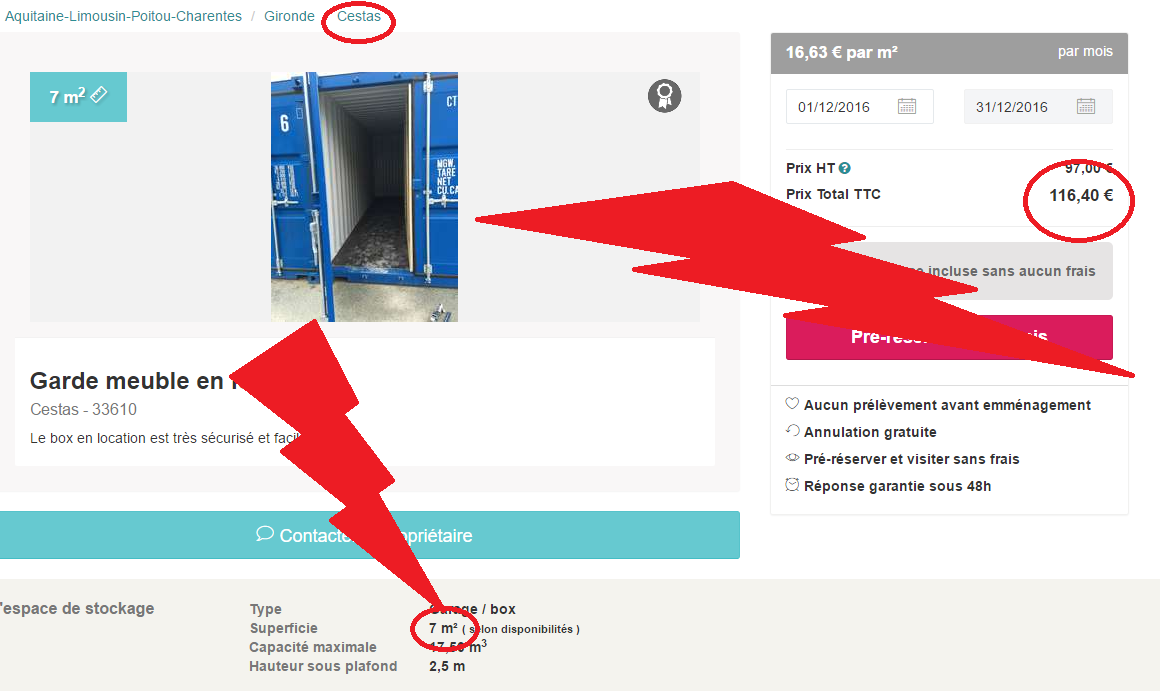Click the ruler icon beside 7 m²
Screen dimensions: 1160x691
99,95
